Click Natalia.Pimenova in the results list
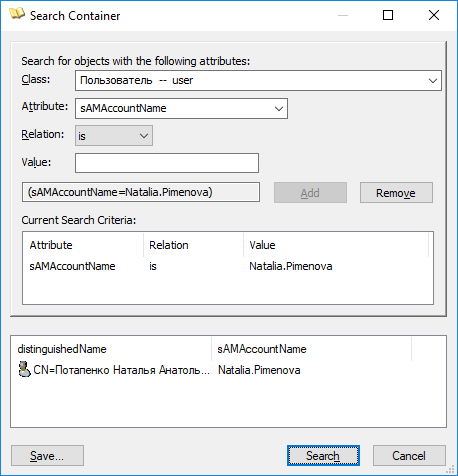The height and width of the screenshot is (476, 458). click(259, 370)
